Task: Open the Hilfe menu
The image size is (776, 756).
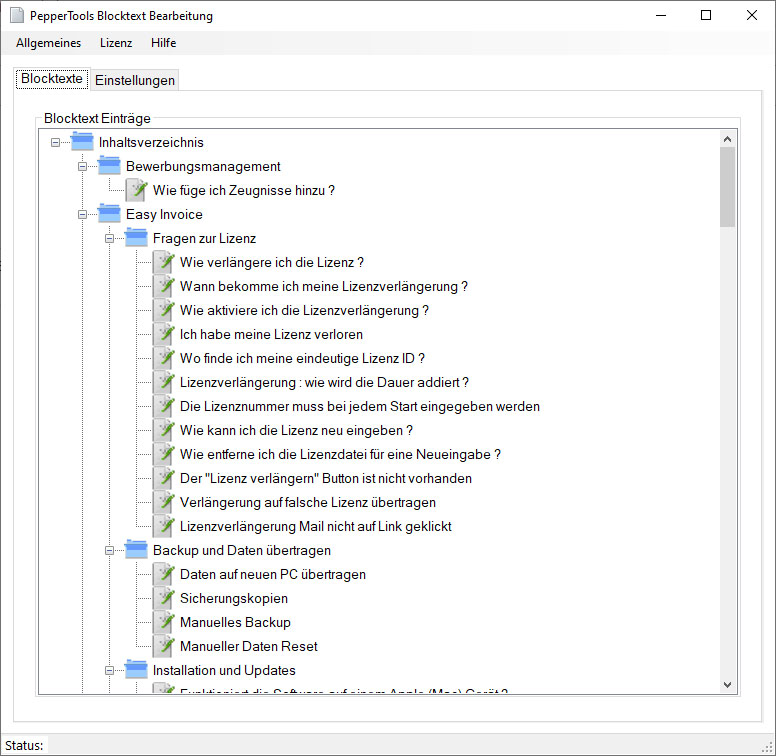Action: (163, 43)
